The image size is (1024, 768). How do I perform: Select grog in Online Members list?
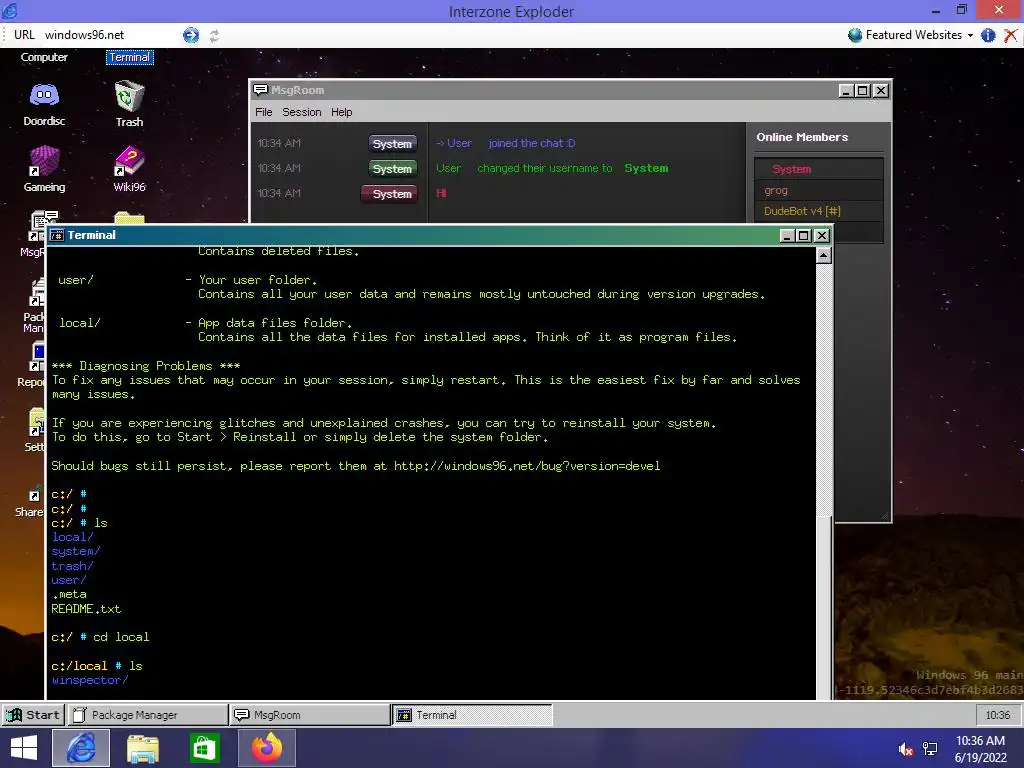818,190
